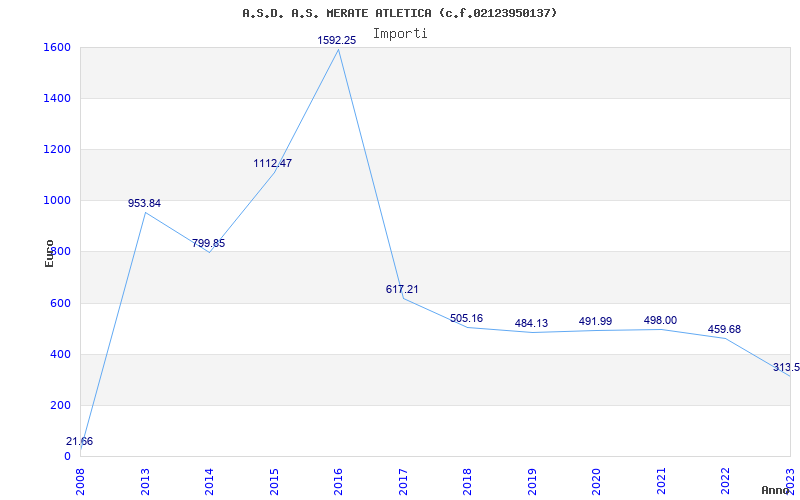The image size is (800, 500).
Task: Click the Importi subtitle
Action: pos(400,34)
